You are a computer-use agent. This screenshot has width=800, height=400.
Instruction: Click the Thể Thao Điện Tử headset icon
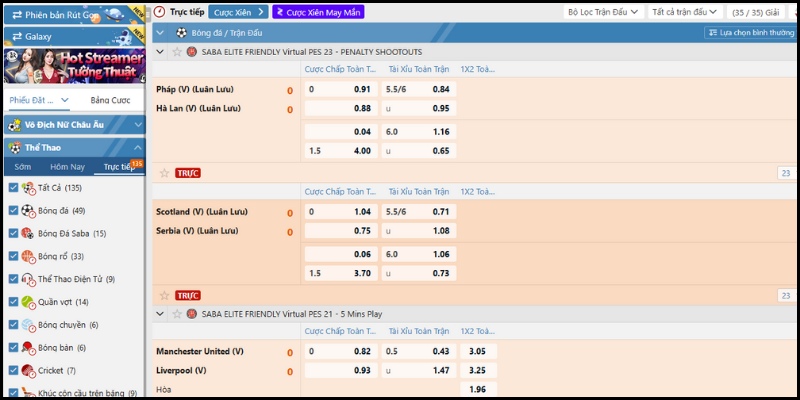(x=28, y=279)
